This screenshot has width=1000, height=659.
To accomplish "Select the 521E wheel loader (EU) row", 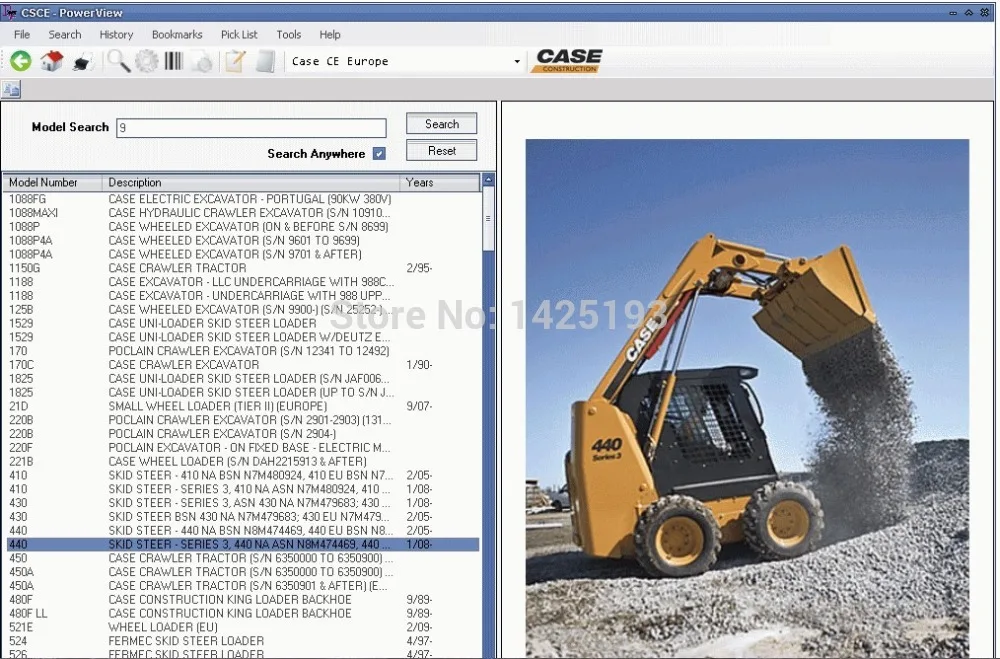I will (x=242, y=627).
